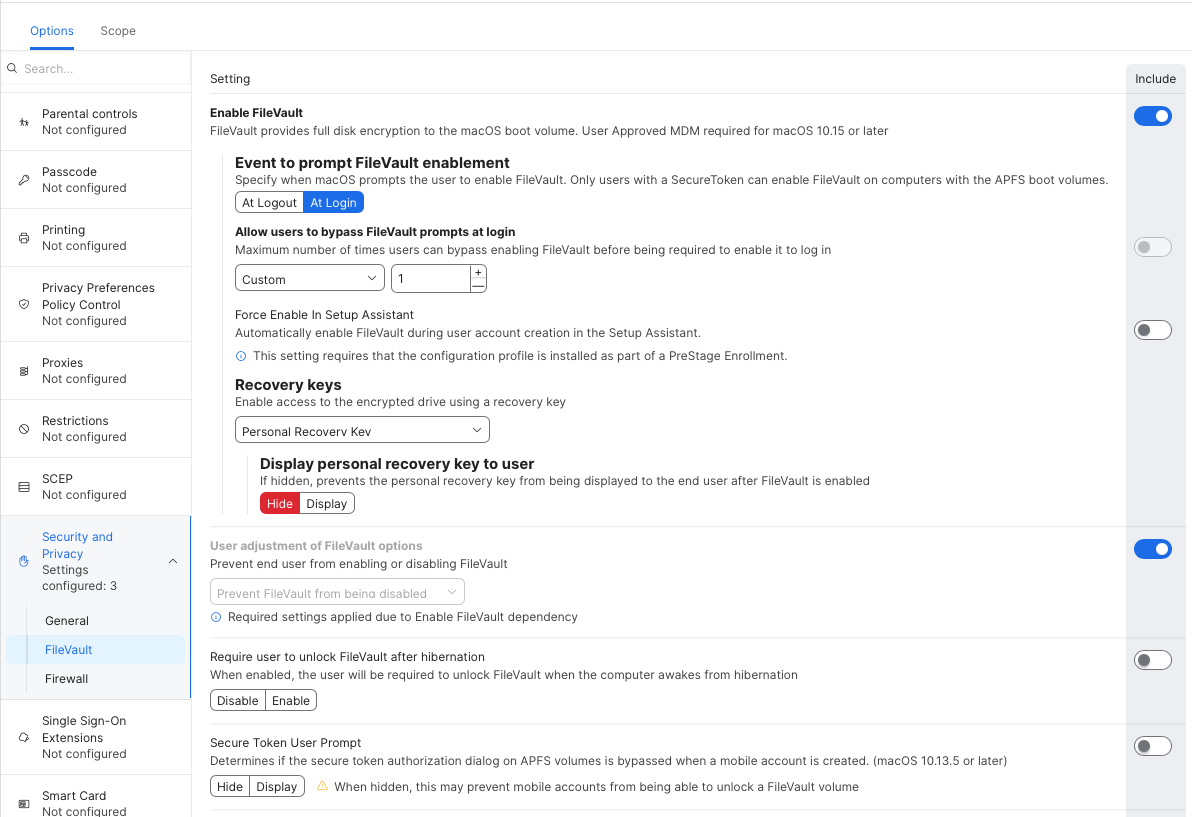The height and width of the screenshot is (817, 1192).
Task: Click the Passcode key icon
Action: click(x=24, y=180)
